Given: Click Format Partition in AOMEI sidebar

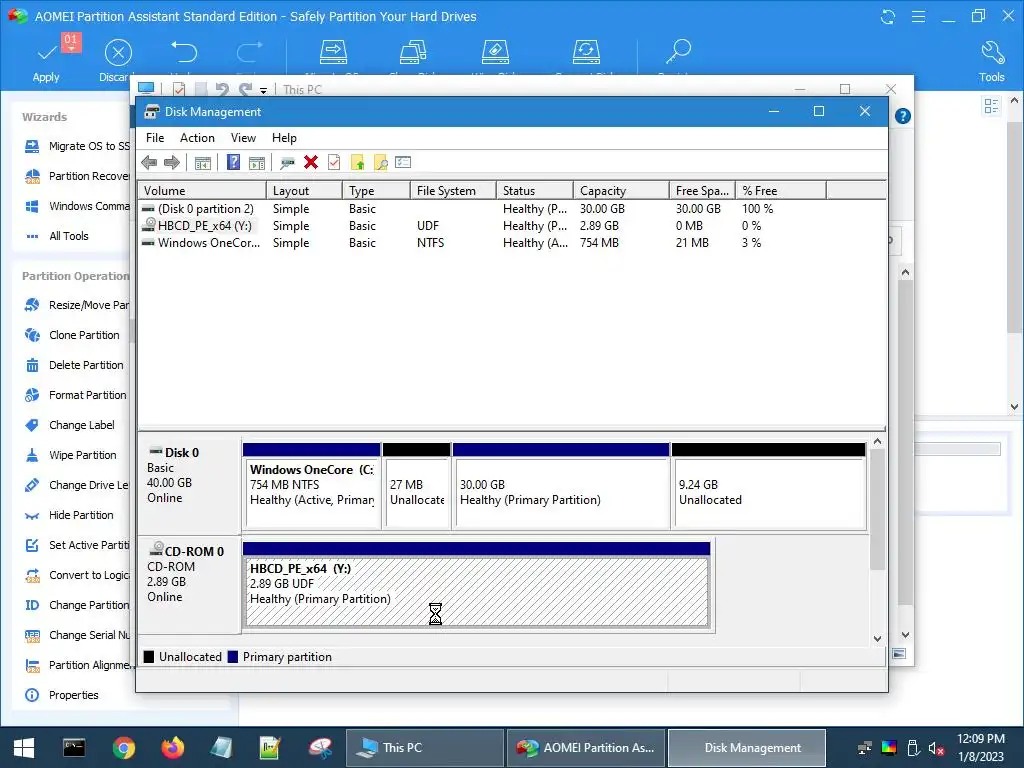Looking at the screenshot, I should pyautogui.click(x=76, y=395).
